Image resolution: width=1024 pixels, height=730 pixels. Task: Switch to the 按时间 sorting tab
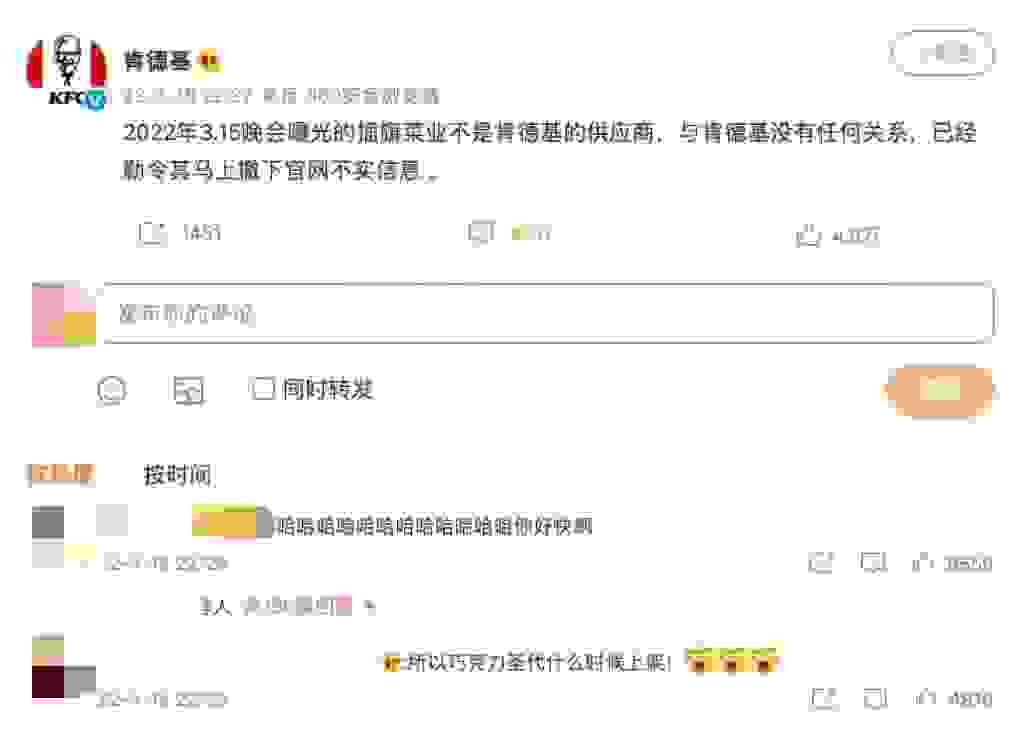[x=177, y=475]
